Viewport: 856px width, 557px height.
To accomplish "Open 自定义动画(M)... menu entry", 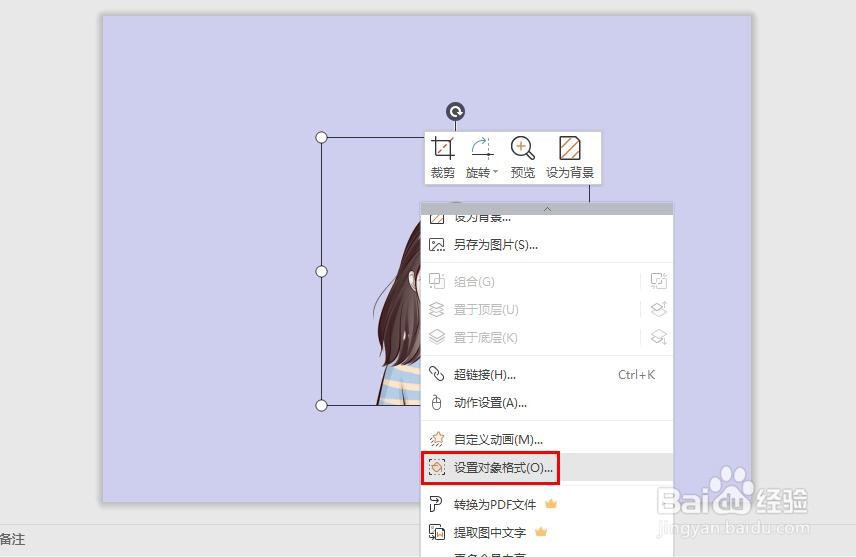I will [x=547, y=439].
